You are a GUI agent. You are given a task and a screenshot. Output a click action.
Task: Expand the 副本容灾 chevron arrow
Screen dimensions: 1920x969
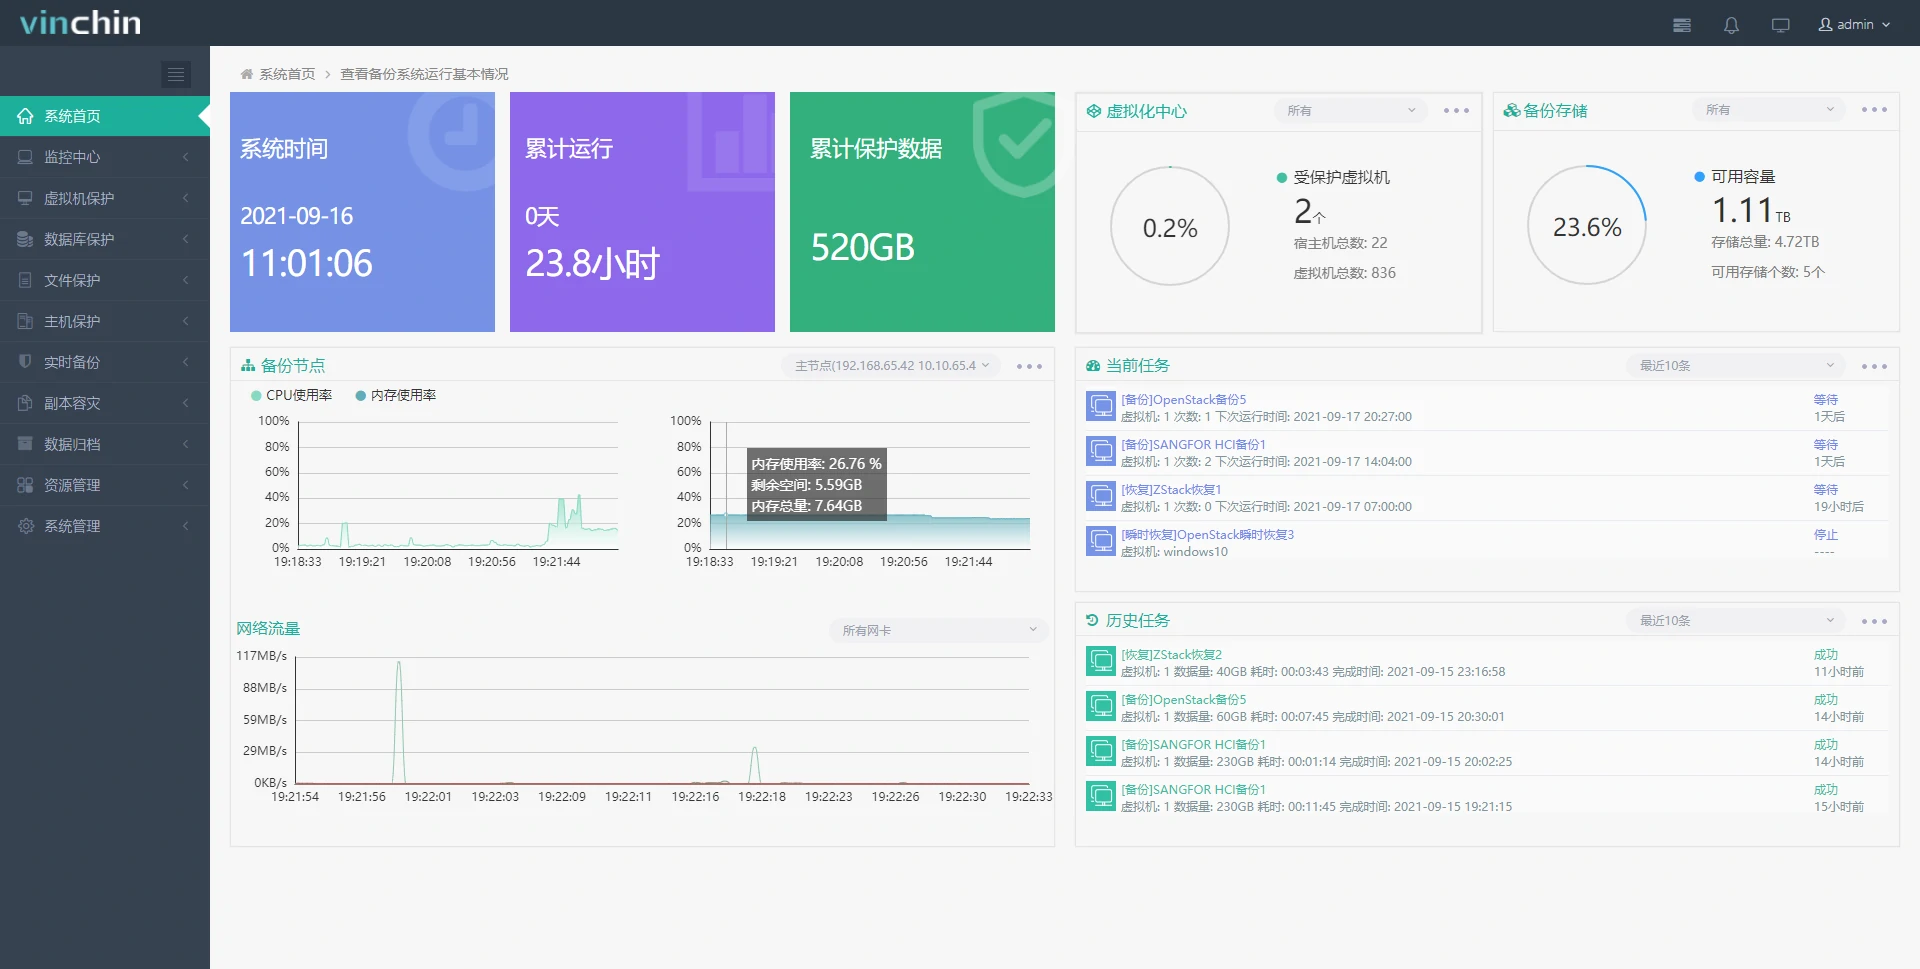[x=186, y=403]
